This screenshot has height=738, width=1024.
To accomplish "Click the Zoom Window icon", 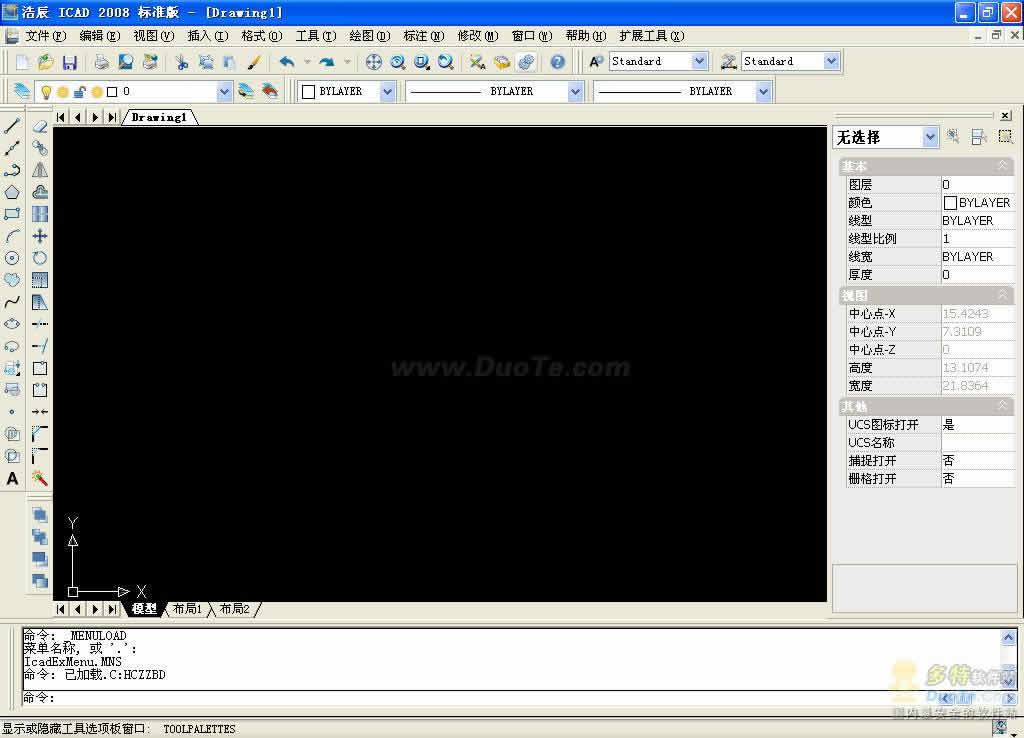I will (x=422, y=62).
